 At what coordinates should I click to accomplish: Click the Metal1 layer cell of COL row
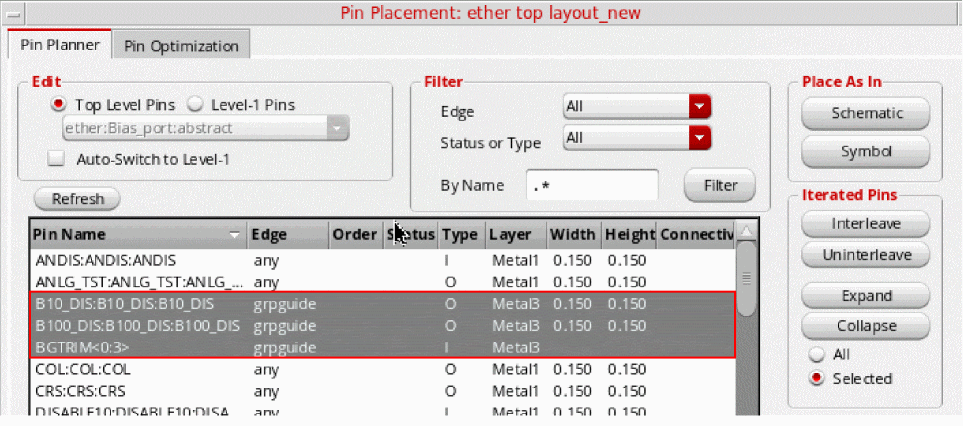[515, 370]
